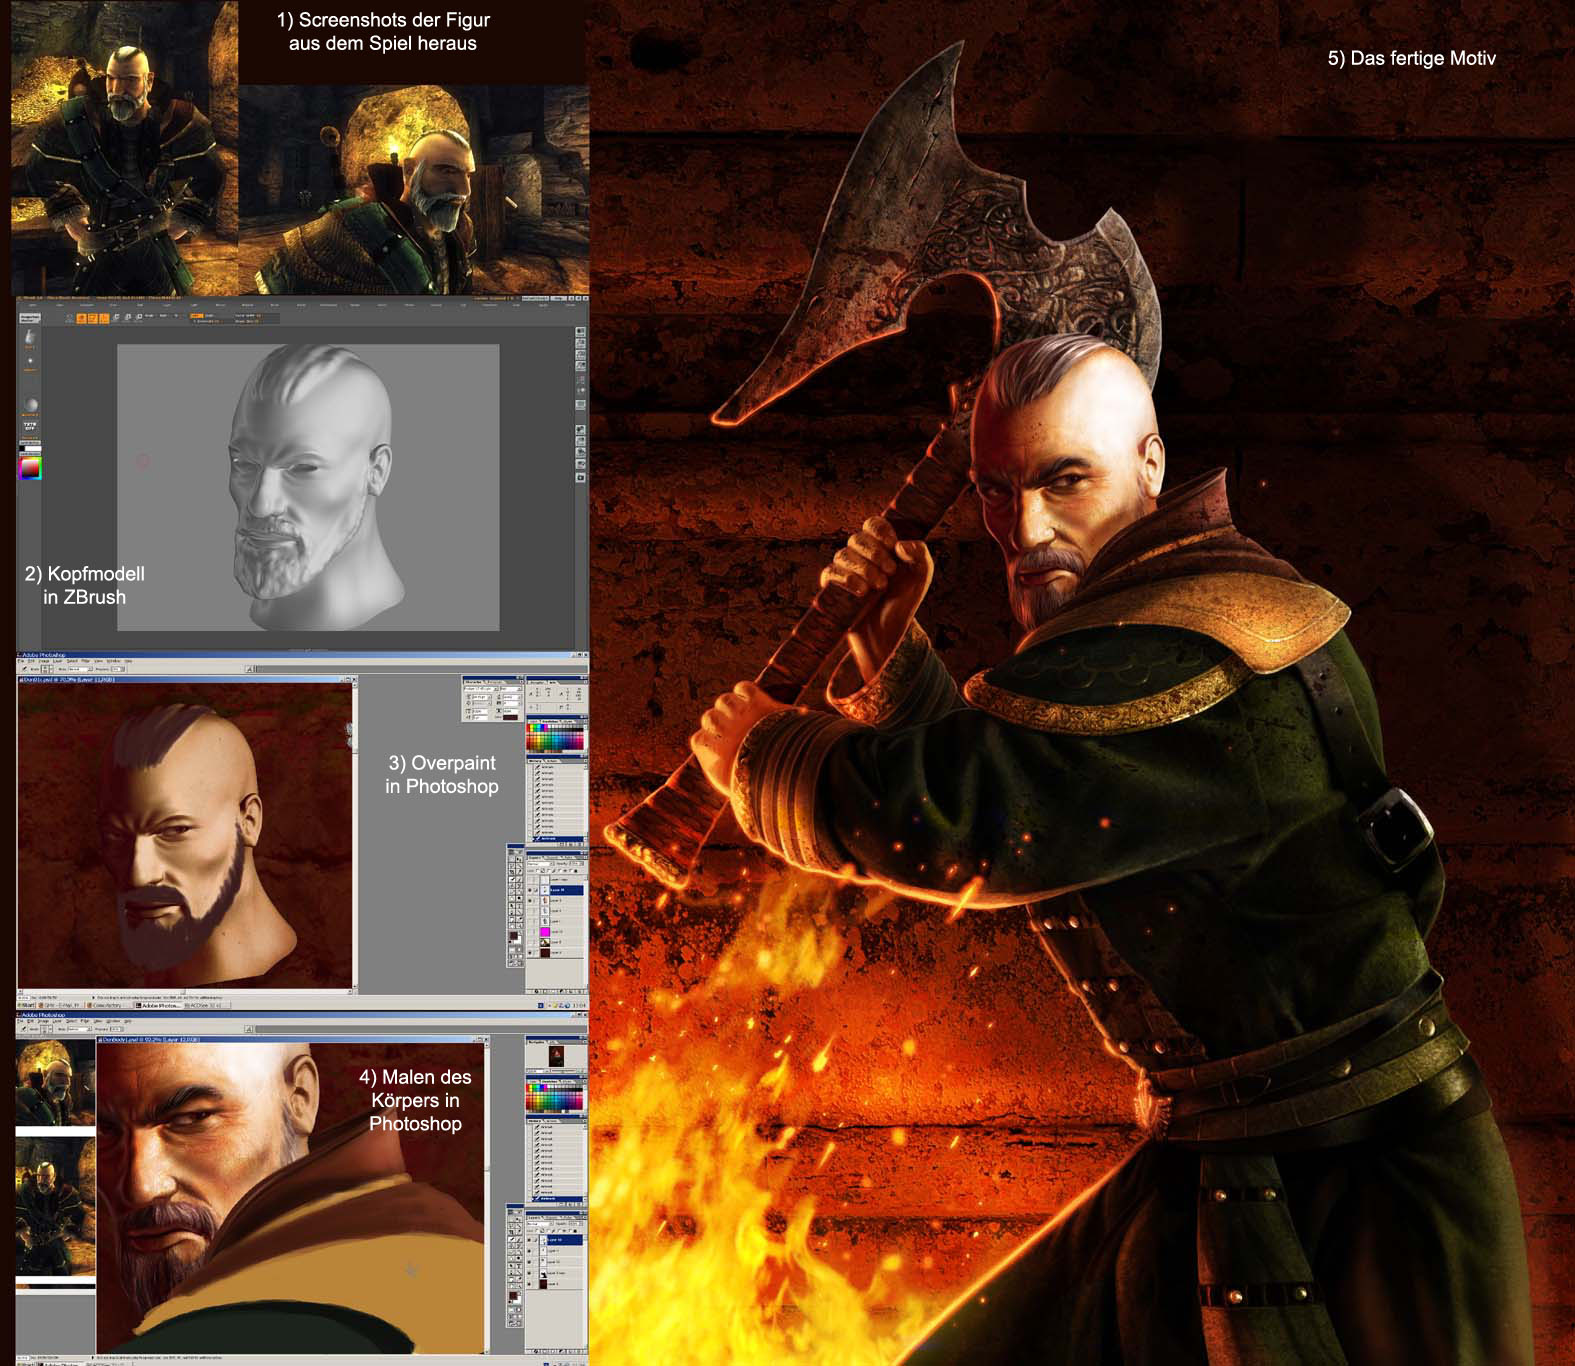Image resolution: width=1575 pixels, height=1366 pixels.
Task: Open File menu in Don01c Photoshop window
Action: [x=20, y=661]
